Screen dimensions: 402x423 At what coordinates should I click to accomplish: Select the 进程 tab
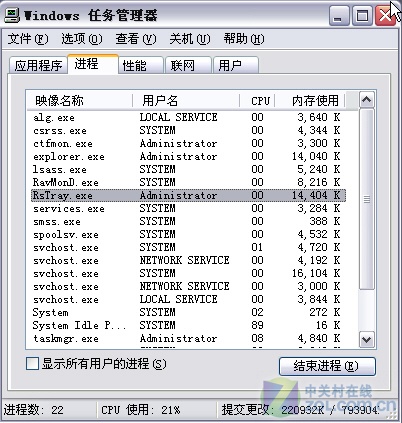pyautogui.click(x=93, y=64)
